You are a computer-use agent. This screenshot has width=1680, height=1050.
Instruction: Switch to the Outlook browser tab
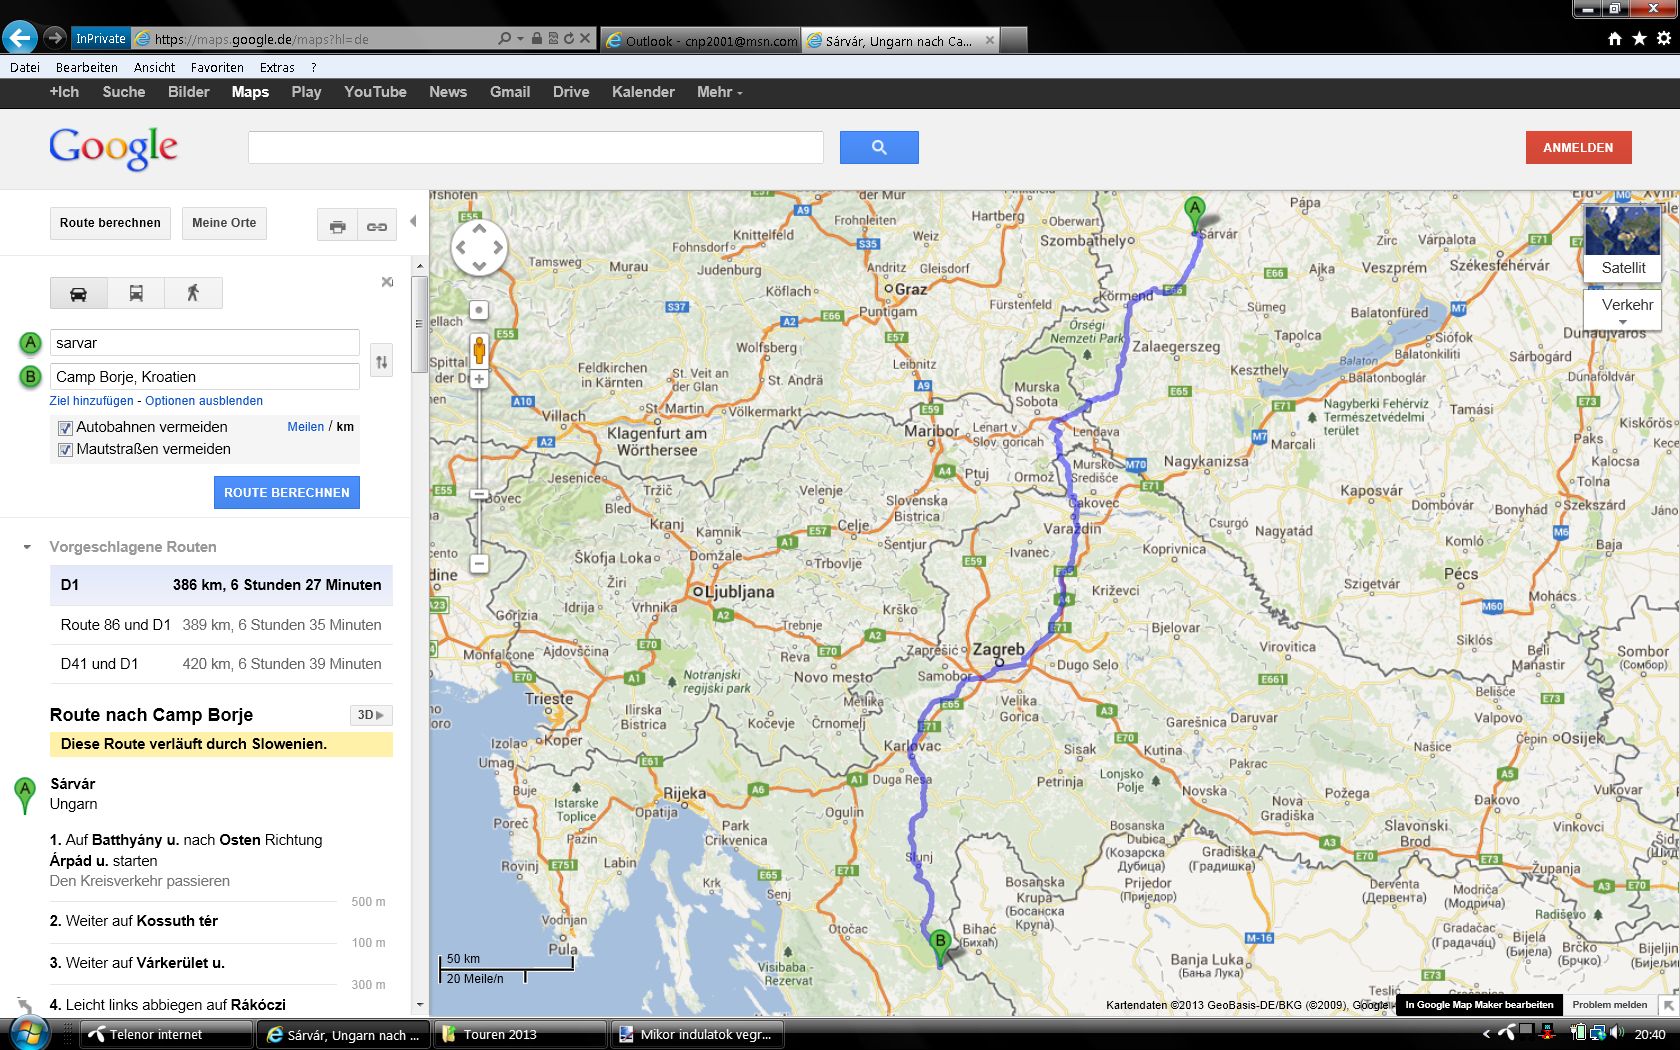[700, 41]
